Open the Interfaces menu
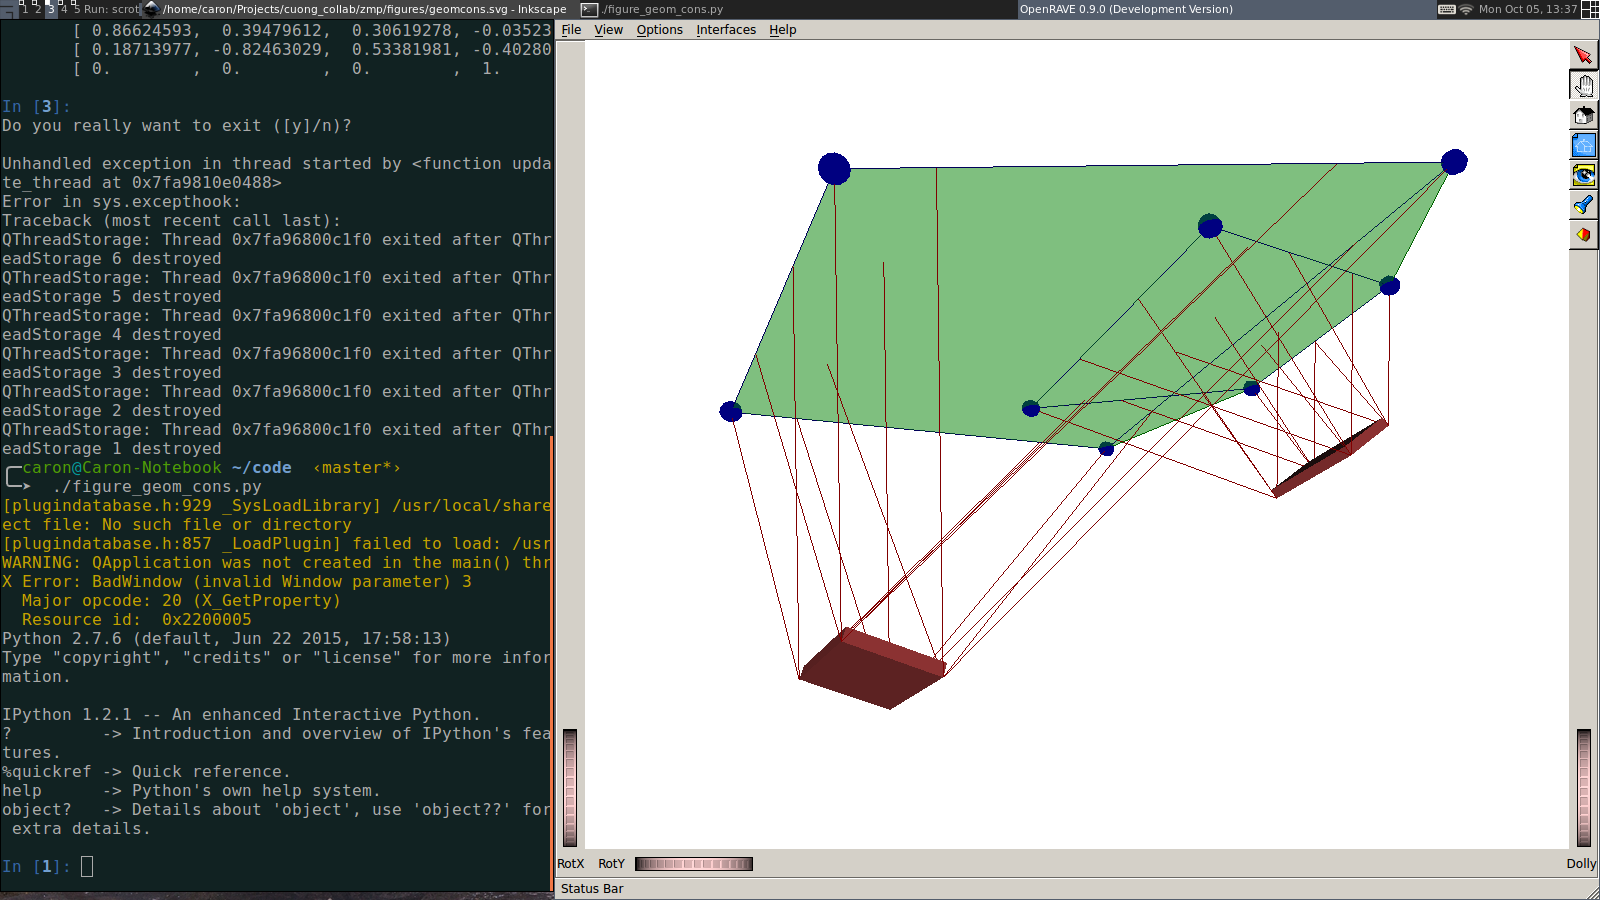Screen dimensions: 1600x900 (726, 30)
